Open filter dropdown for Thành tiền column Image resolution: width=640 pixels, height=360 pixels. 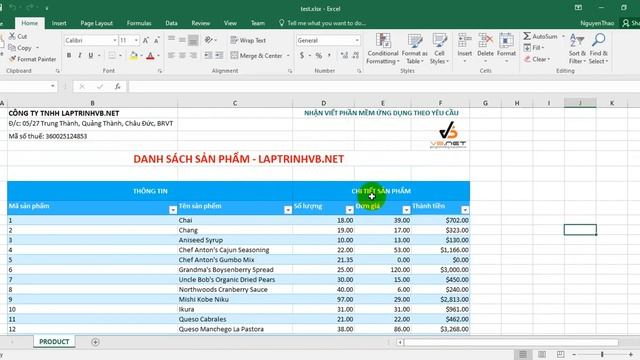pos(465,210)
